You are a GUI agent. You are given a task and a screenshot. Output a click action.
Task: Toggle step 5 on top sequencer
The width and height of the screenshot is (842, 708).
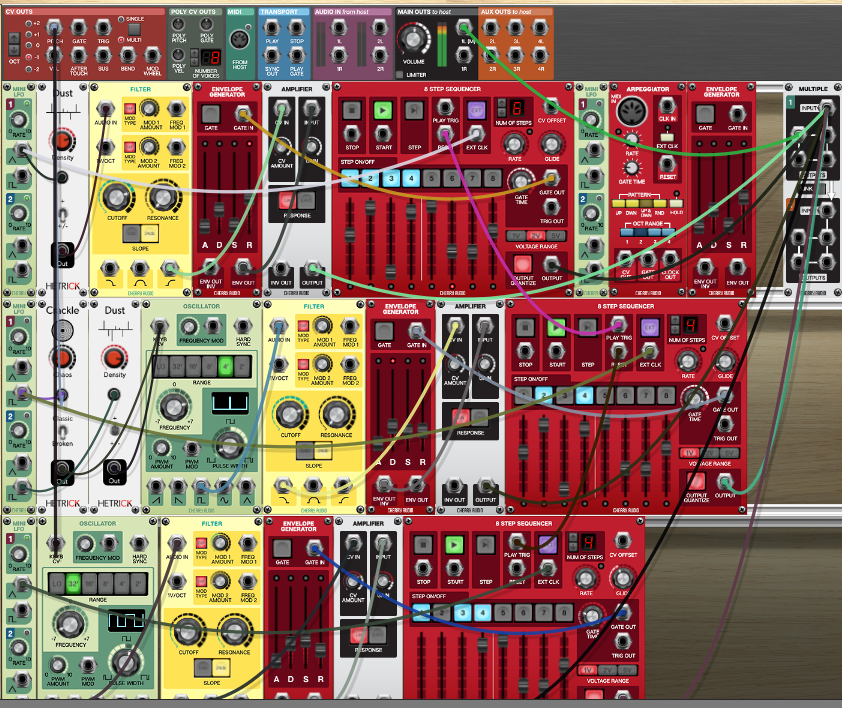pyautogui.click(x=431, y=178)
